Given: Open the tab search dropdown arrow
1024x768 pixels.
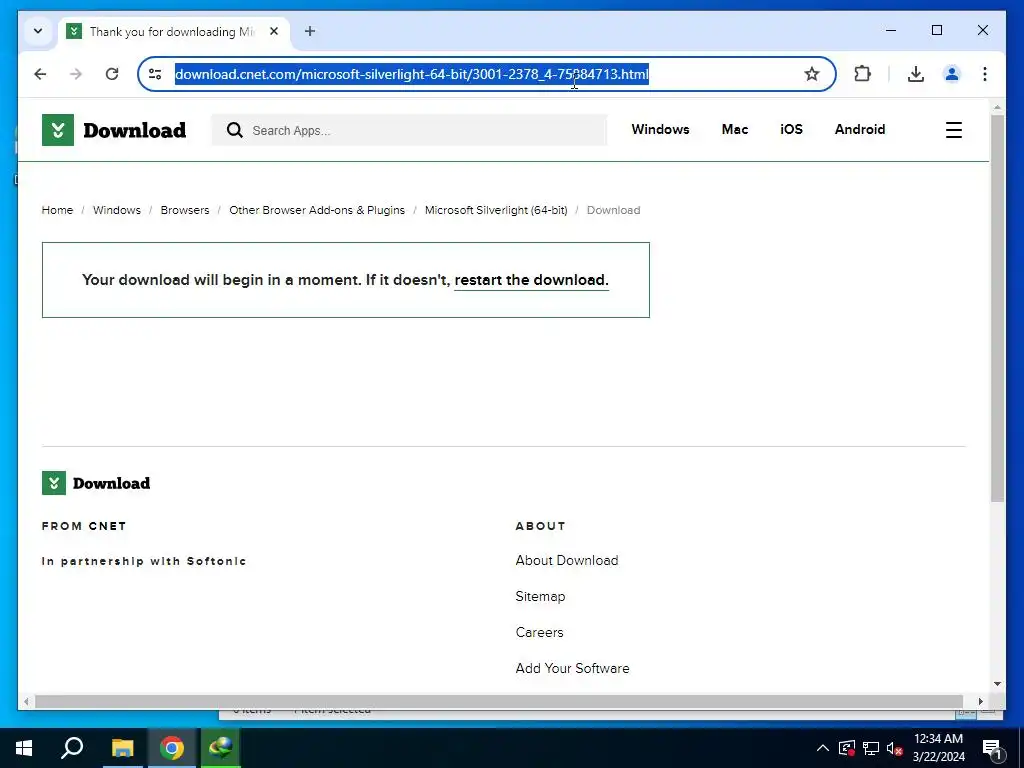Looking at the screenshot, I should 38,31.
